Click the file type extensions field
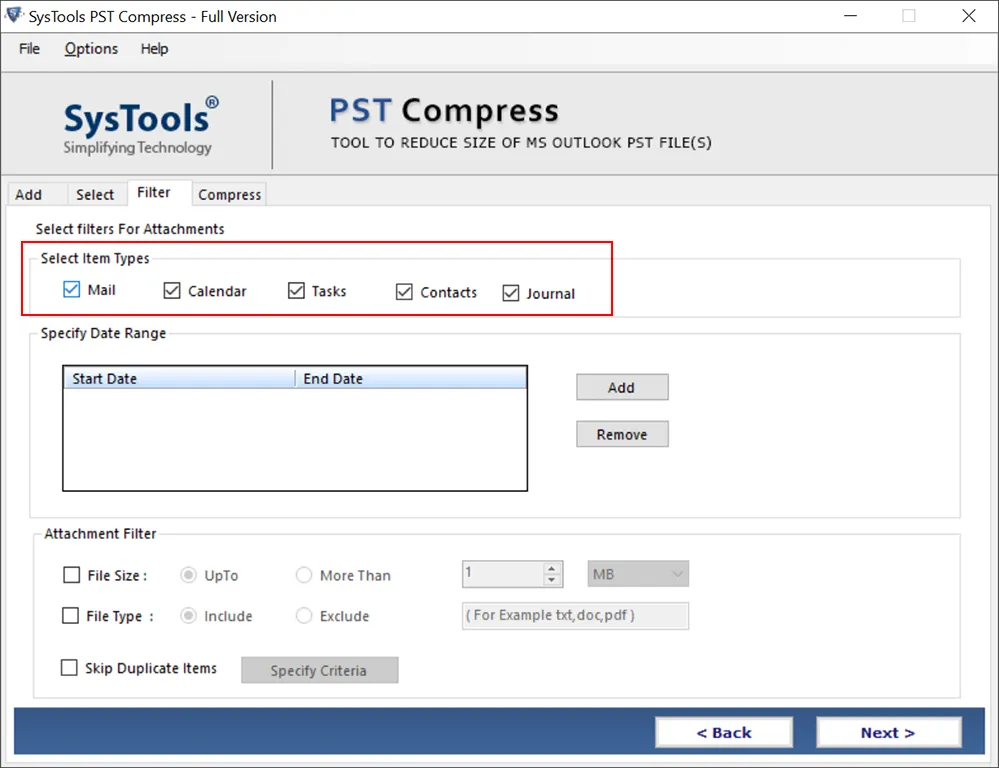This screenshot has height=768, width=999. (575, 616)
